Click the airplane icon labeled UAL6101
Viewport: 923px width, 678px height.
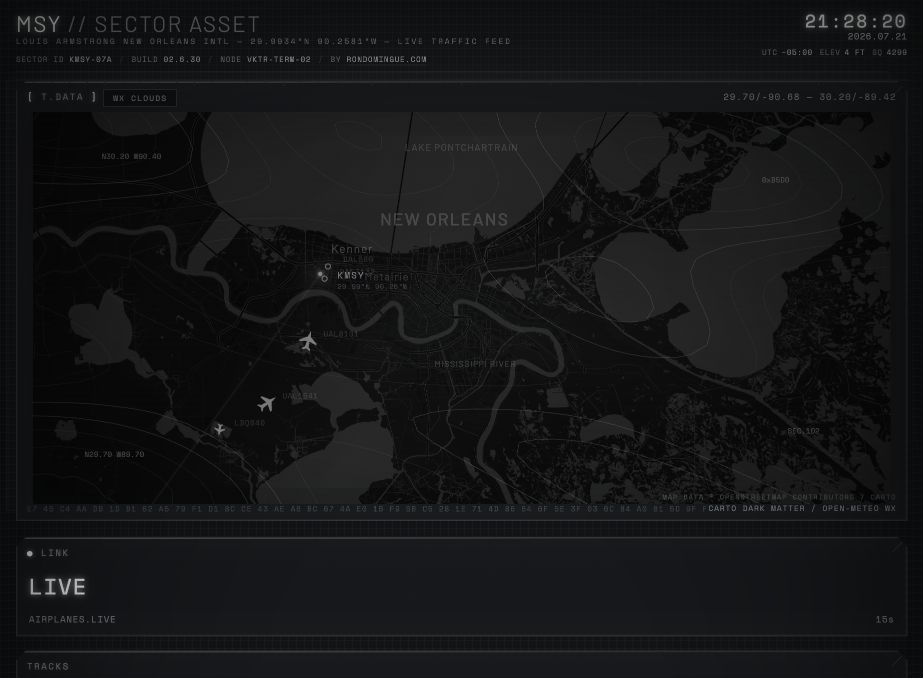[x=307, y=341]
